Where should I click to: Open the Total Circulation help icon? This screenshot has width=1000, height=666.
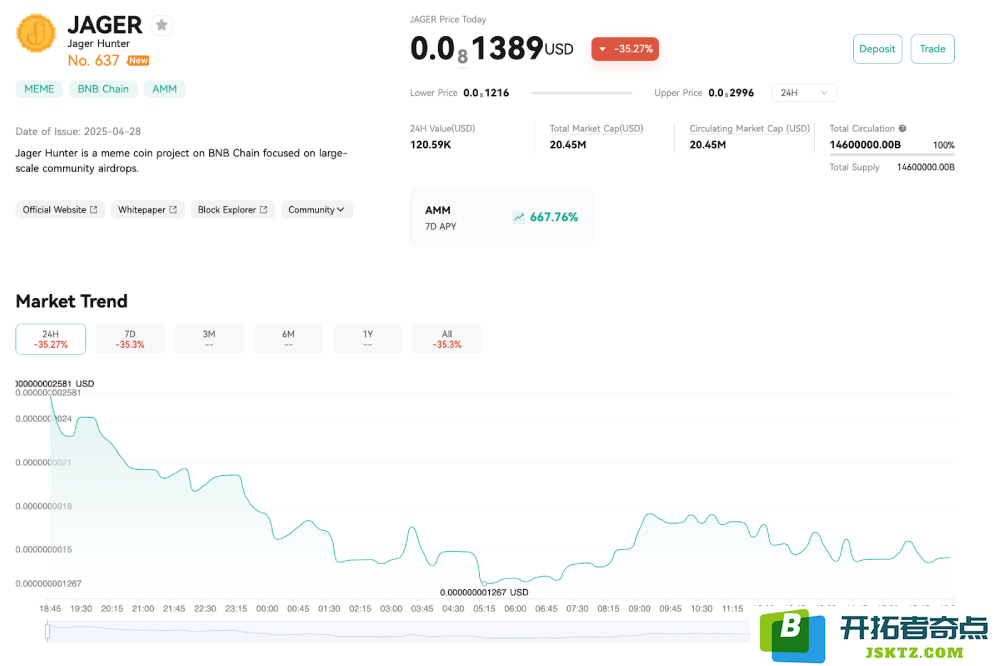(902, 128)
